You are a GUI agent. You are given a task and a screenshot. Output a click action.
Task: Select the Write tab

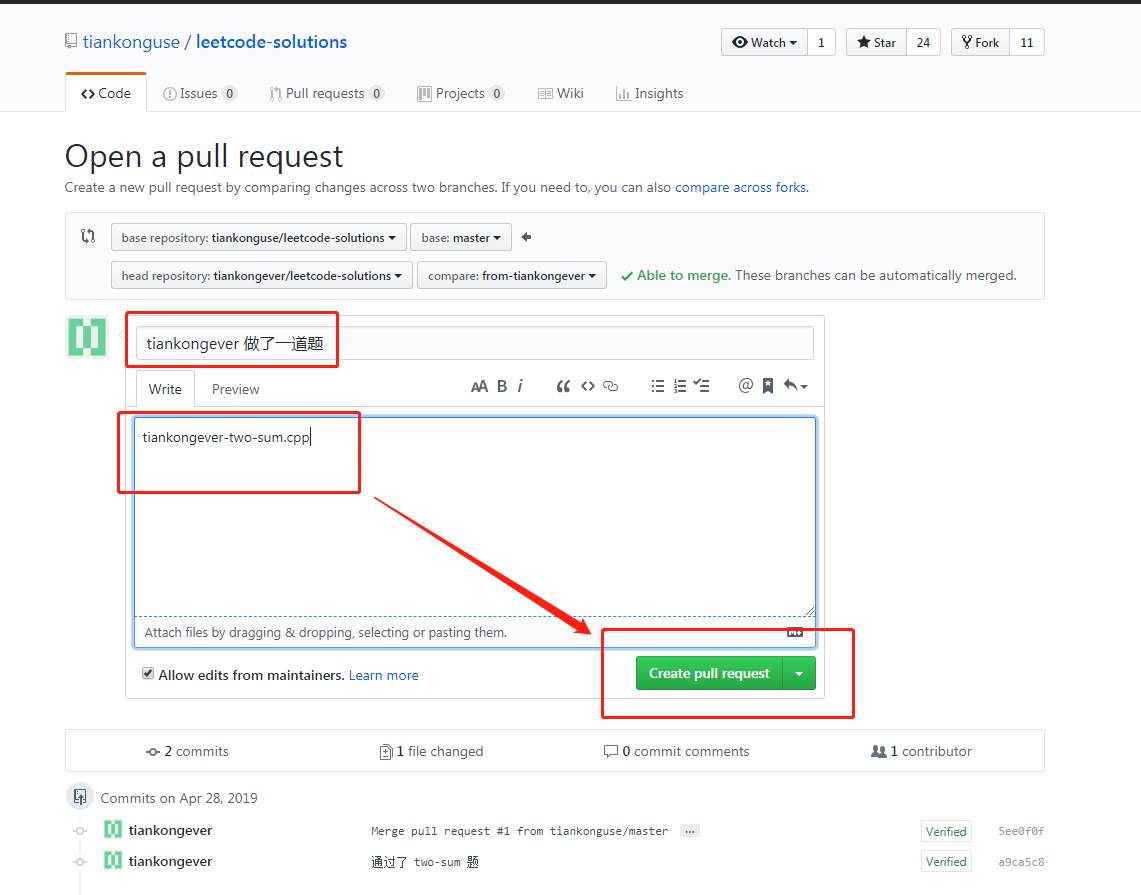(165, 389)
